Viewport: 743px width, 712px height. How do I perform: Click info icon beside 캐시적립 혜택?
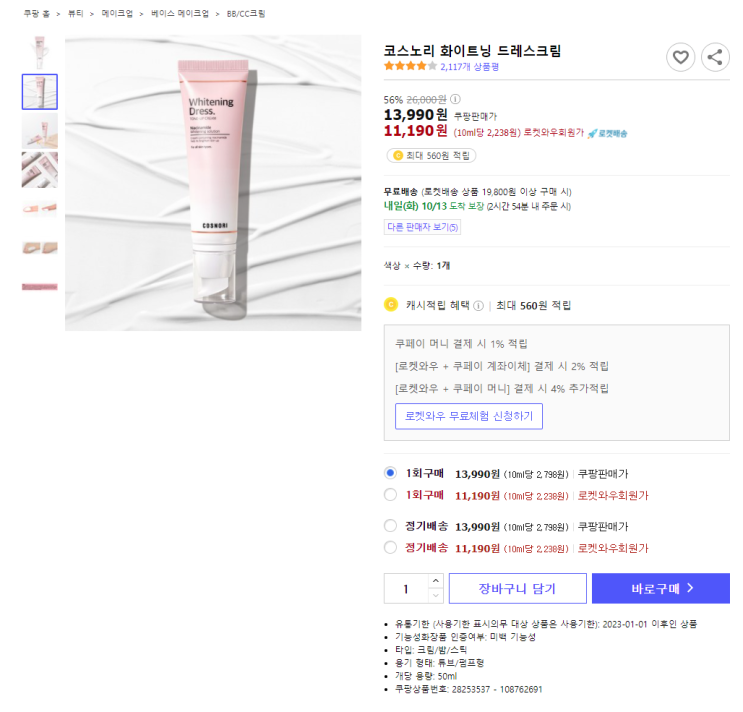click(479, 306)
